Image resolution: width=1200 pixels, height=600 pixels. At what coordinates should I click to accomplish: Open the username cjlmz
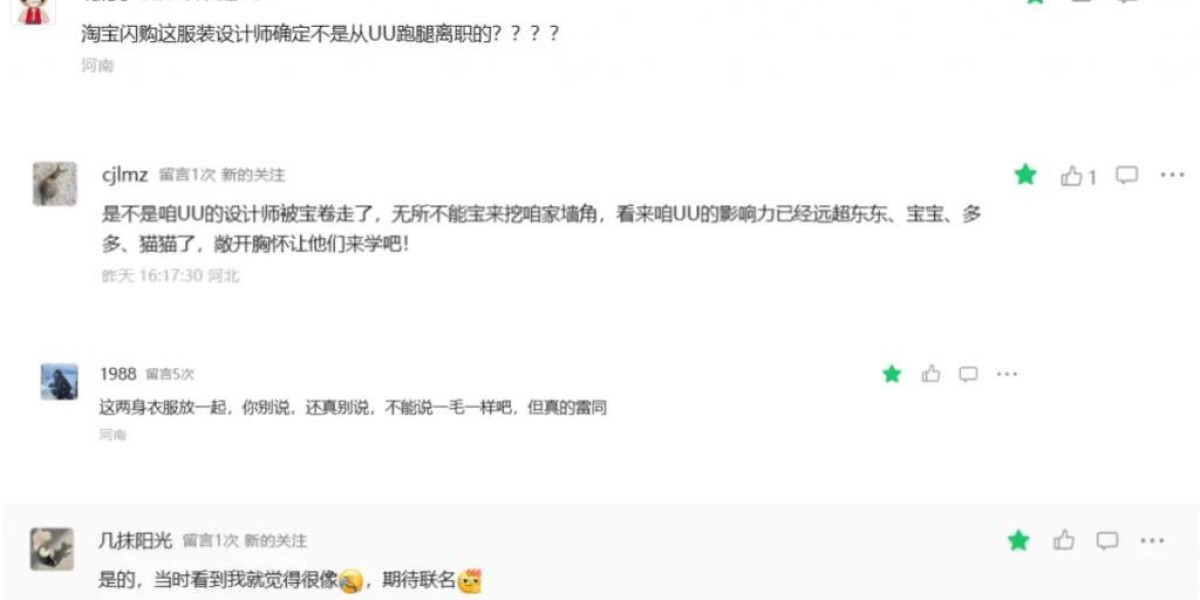[125, 175]
